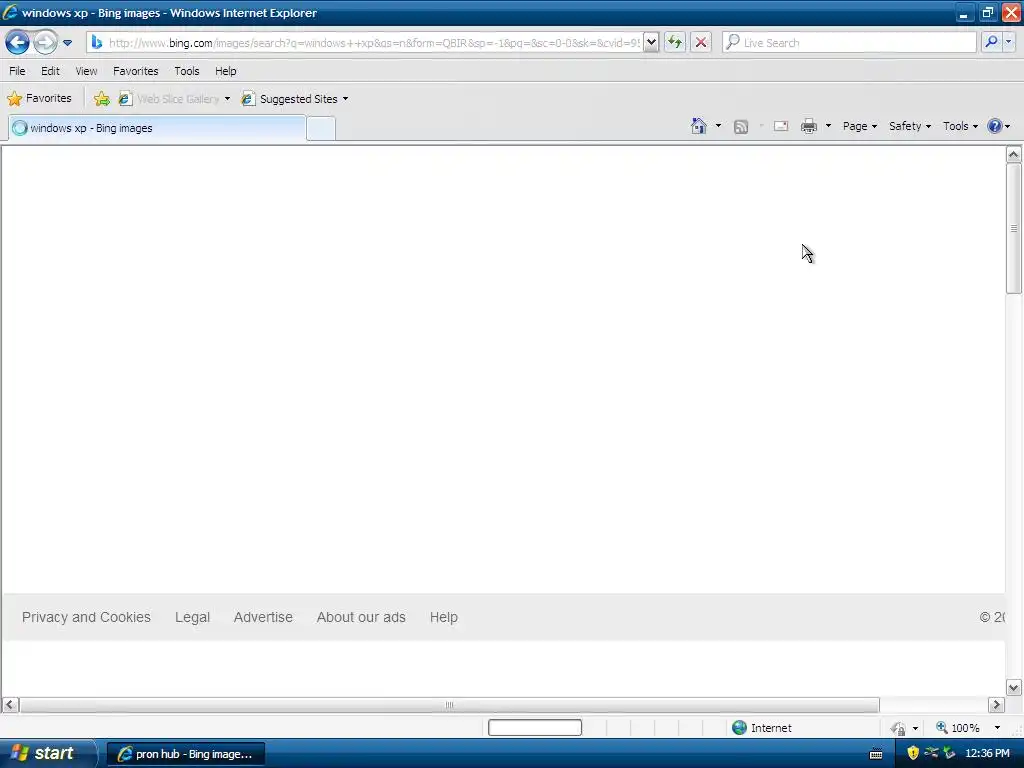1024x768 pixels.
Task: Click the network connection tray icon
Action: [x=931, y=753]
